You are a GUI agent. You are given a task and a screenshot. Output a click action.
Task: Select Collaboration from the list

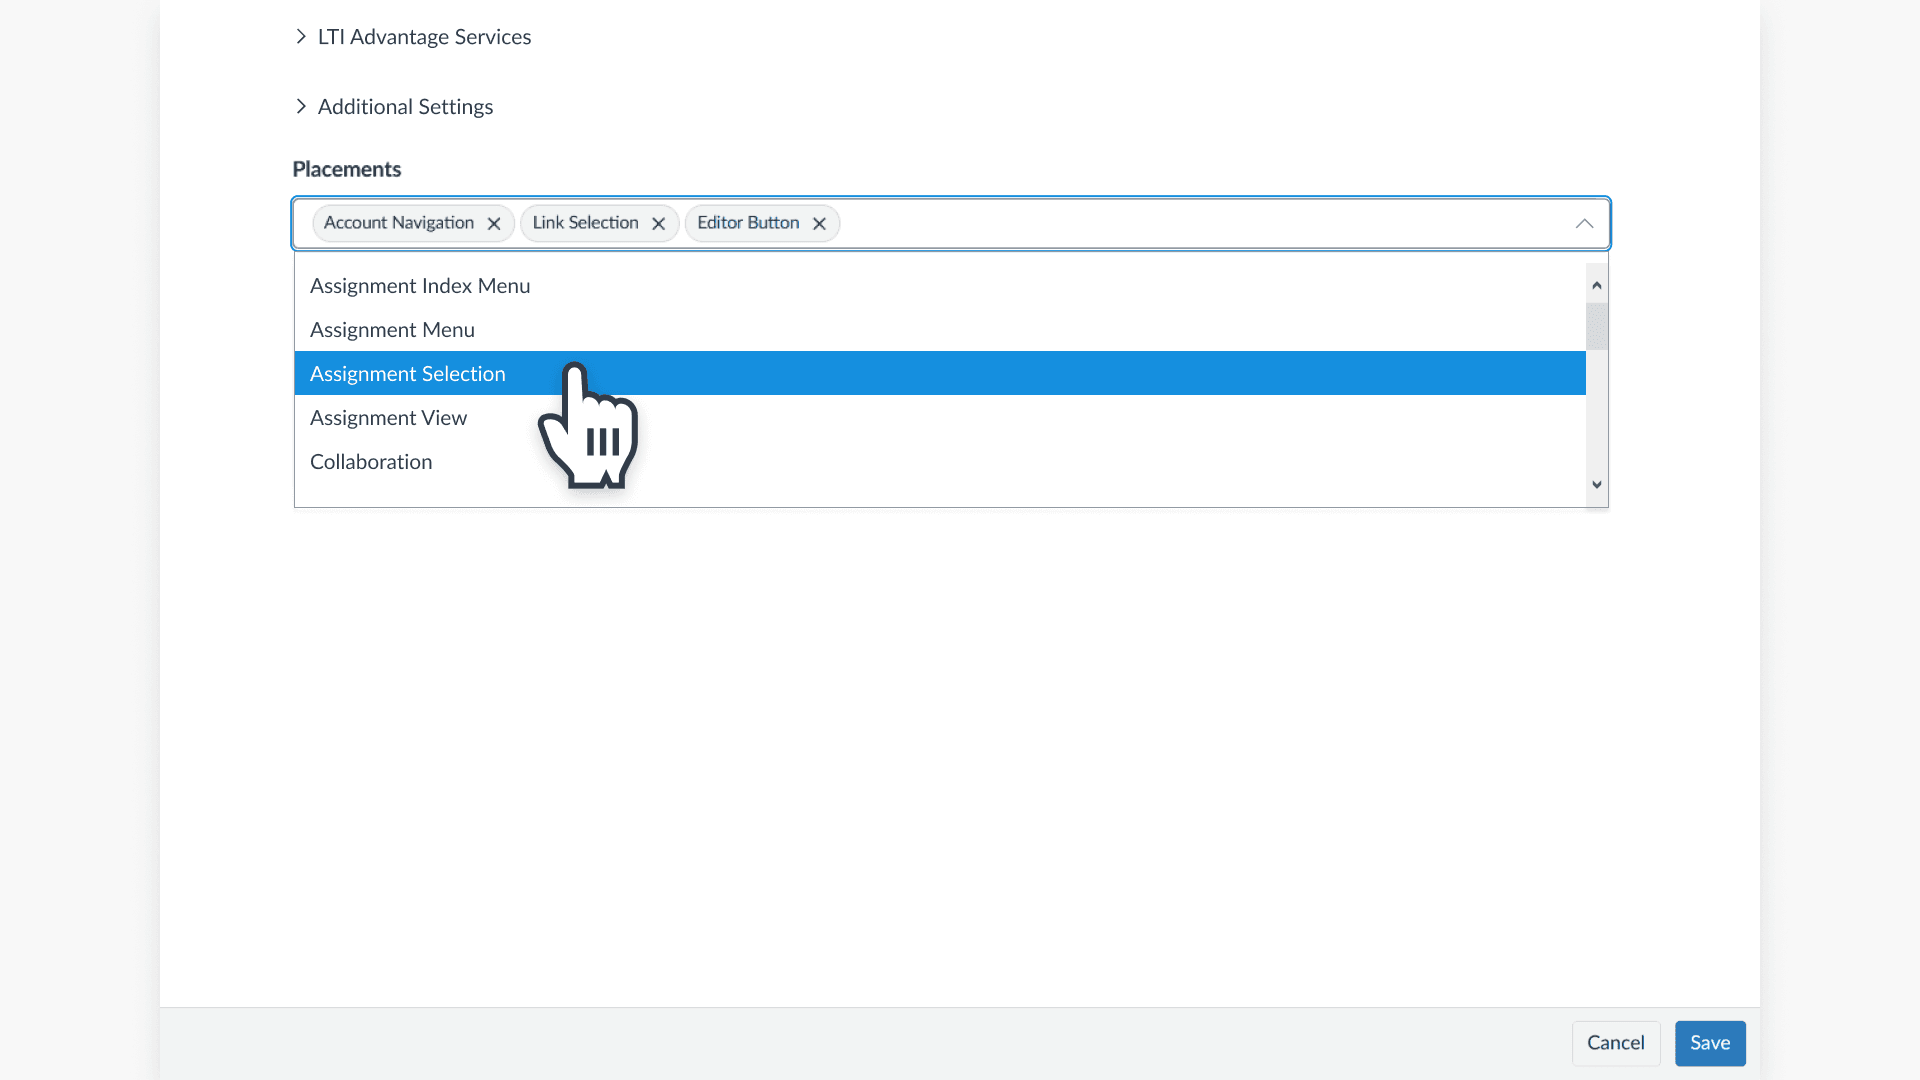(x=371, y=461)
